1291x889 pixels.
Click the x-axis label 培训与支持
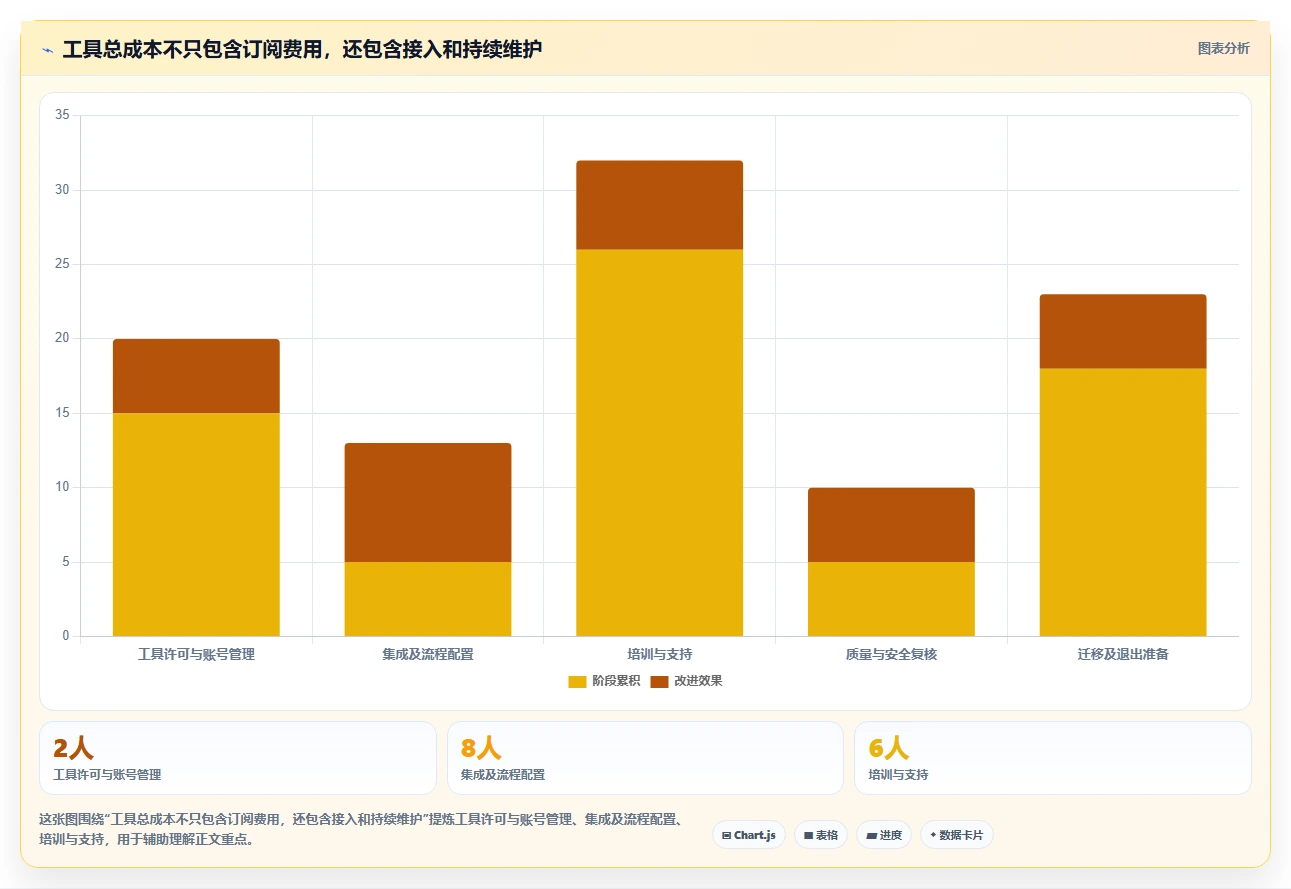[x=660, y=654]
